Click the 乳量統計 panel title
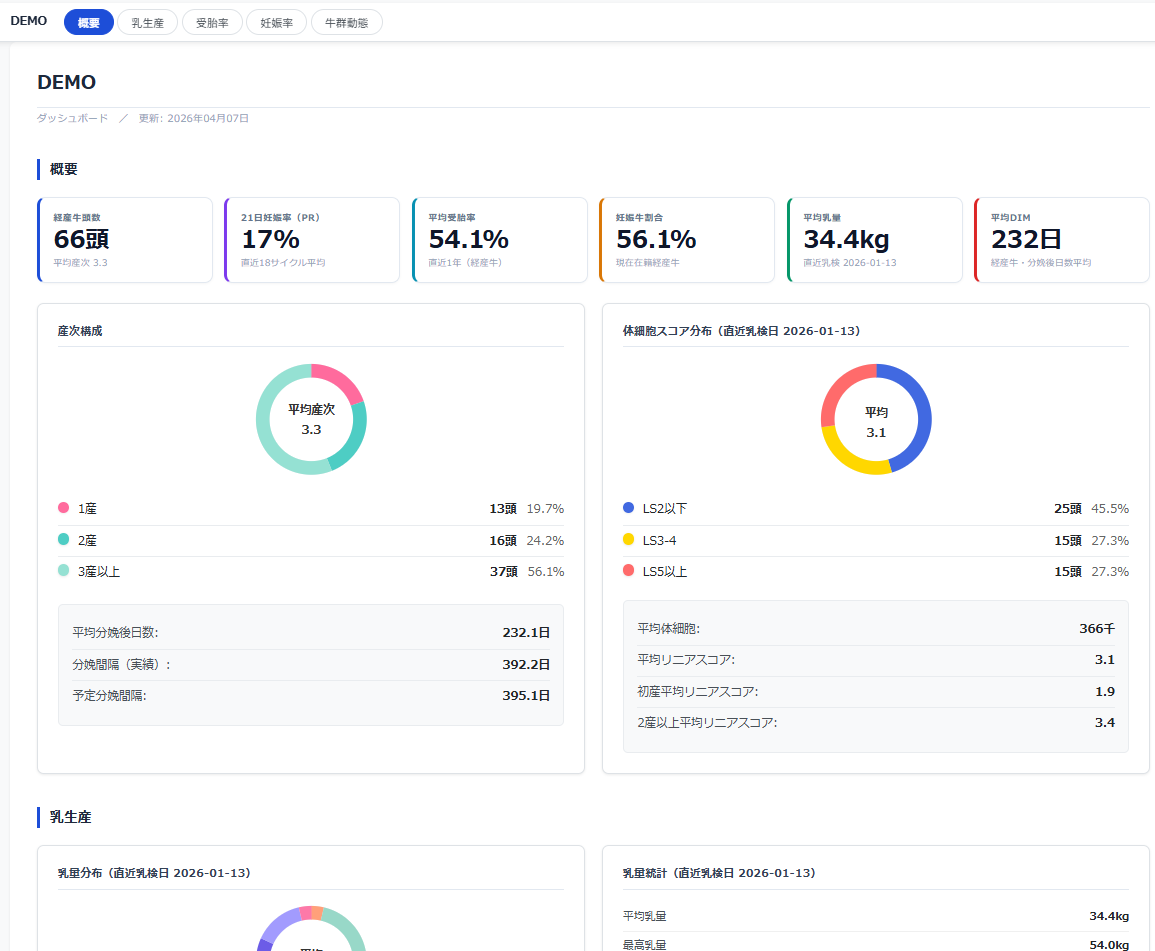Image resolution: width=1155 pixels, height=951 pixels. [x=719, y=873]
